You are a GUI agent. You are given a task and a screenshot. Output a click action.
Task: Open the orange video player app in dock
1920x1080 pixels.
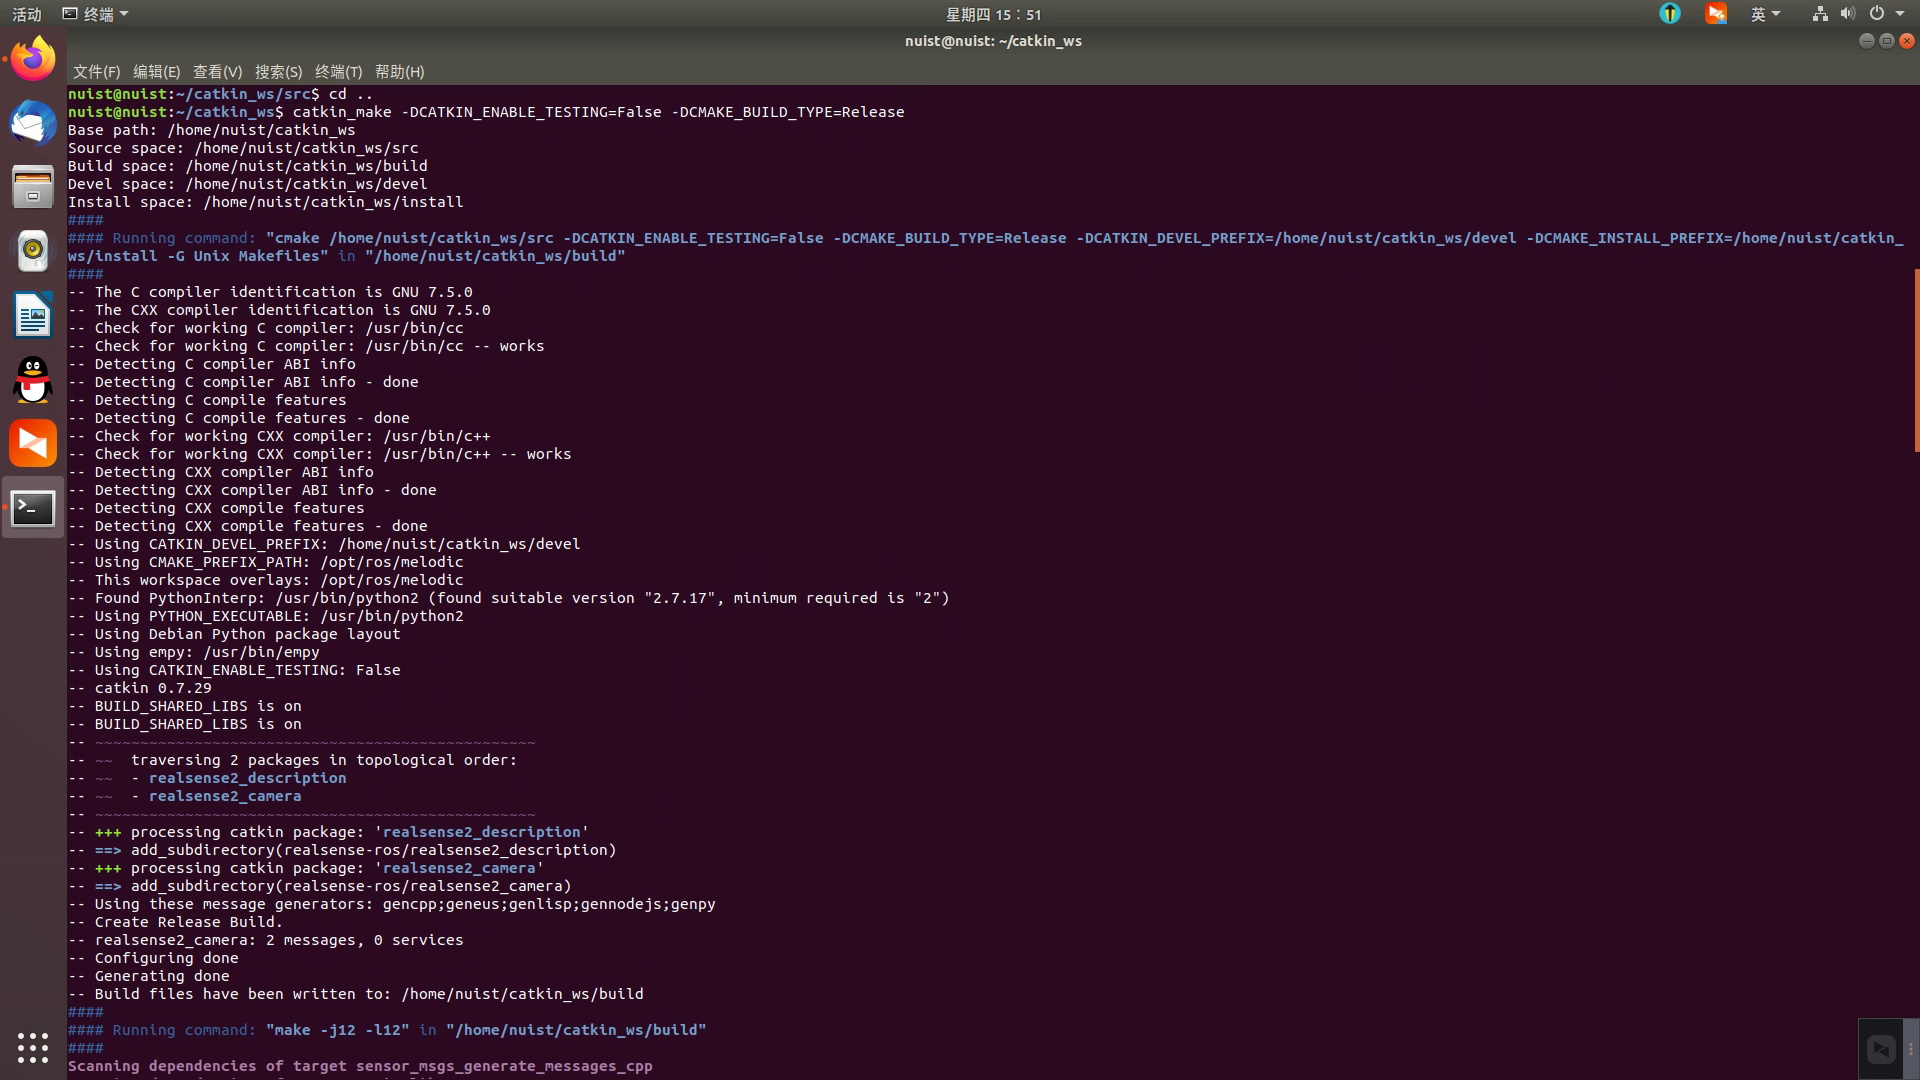click(x=33, y=443)
